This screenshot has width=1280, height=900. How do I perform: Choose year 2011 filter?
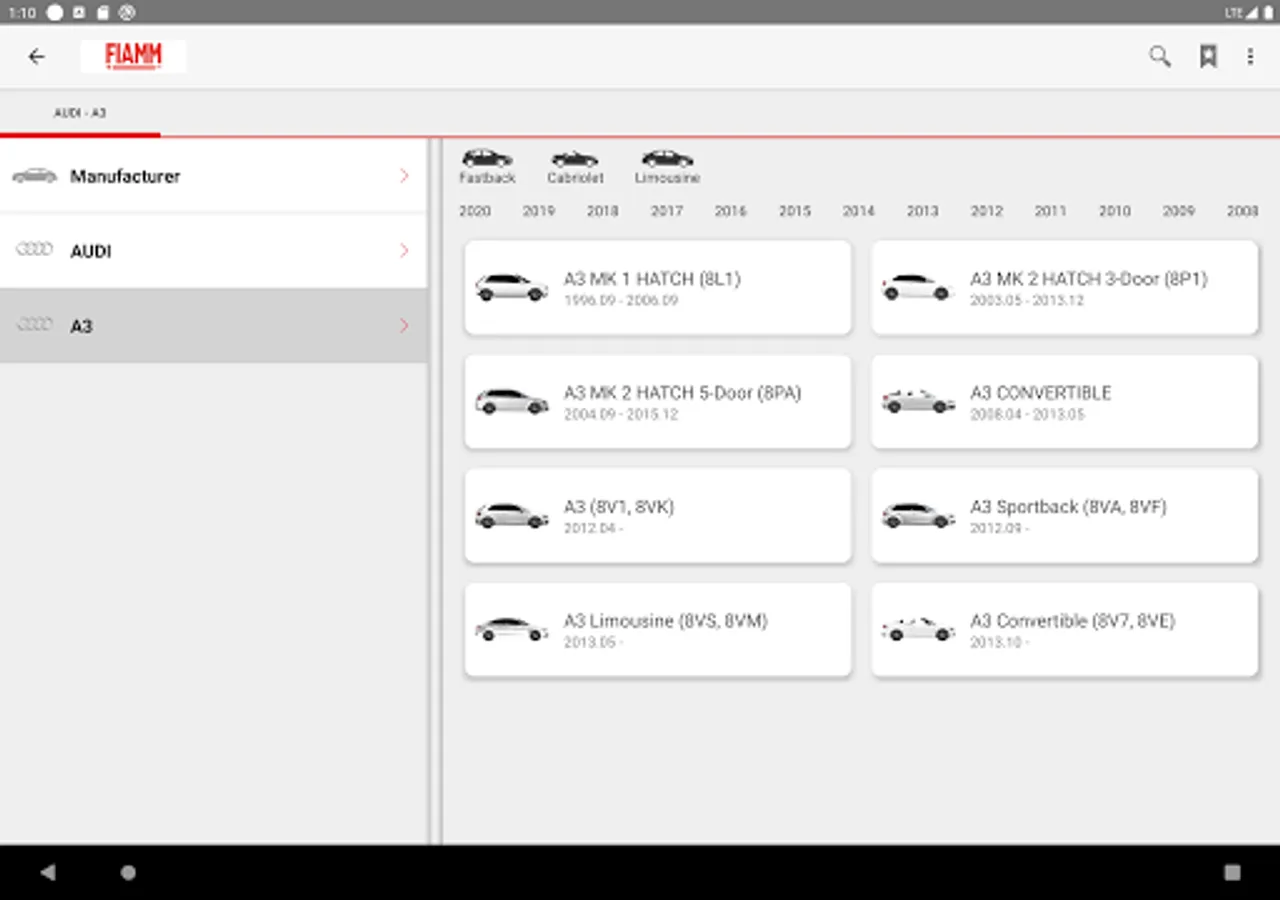coord(1051,211)
